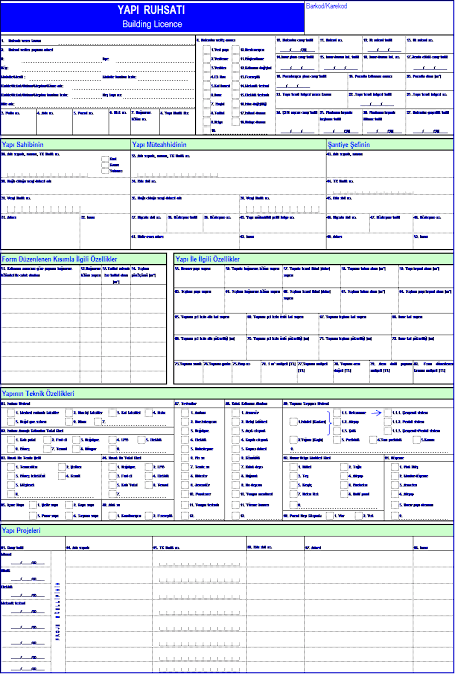Click the Barkod/Karekod box
This screenshot has height=674, width=455.
point(379,17)
